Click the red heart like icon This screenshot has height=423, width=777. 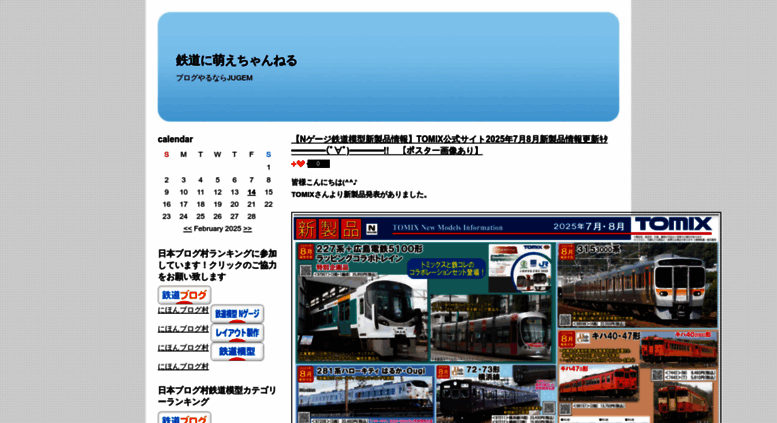tap(298, 164)
